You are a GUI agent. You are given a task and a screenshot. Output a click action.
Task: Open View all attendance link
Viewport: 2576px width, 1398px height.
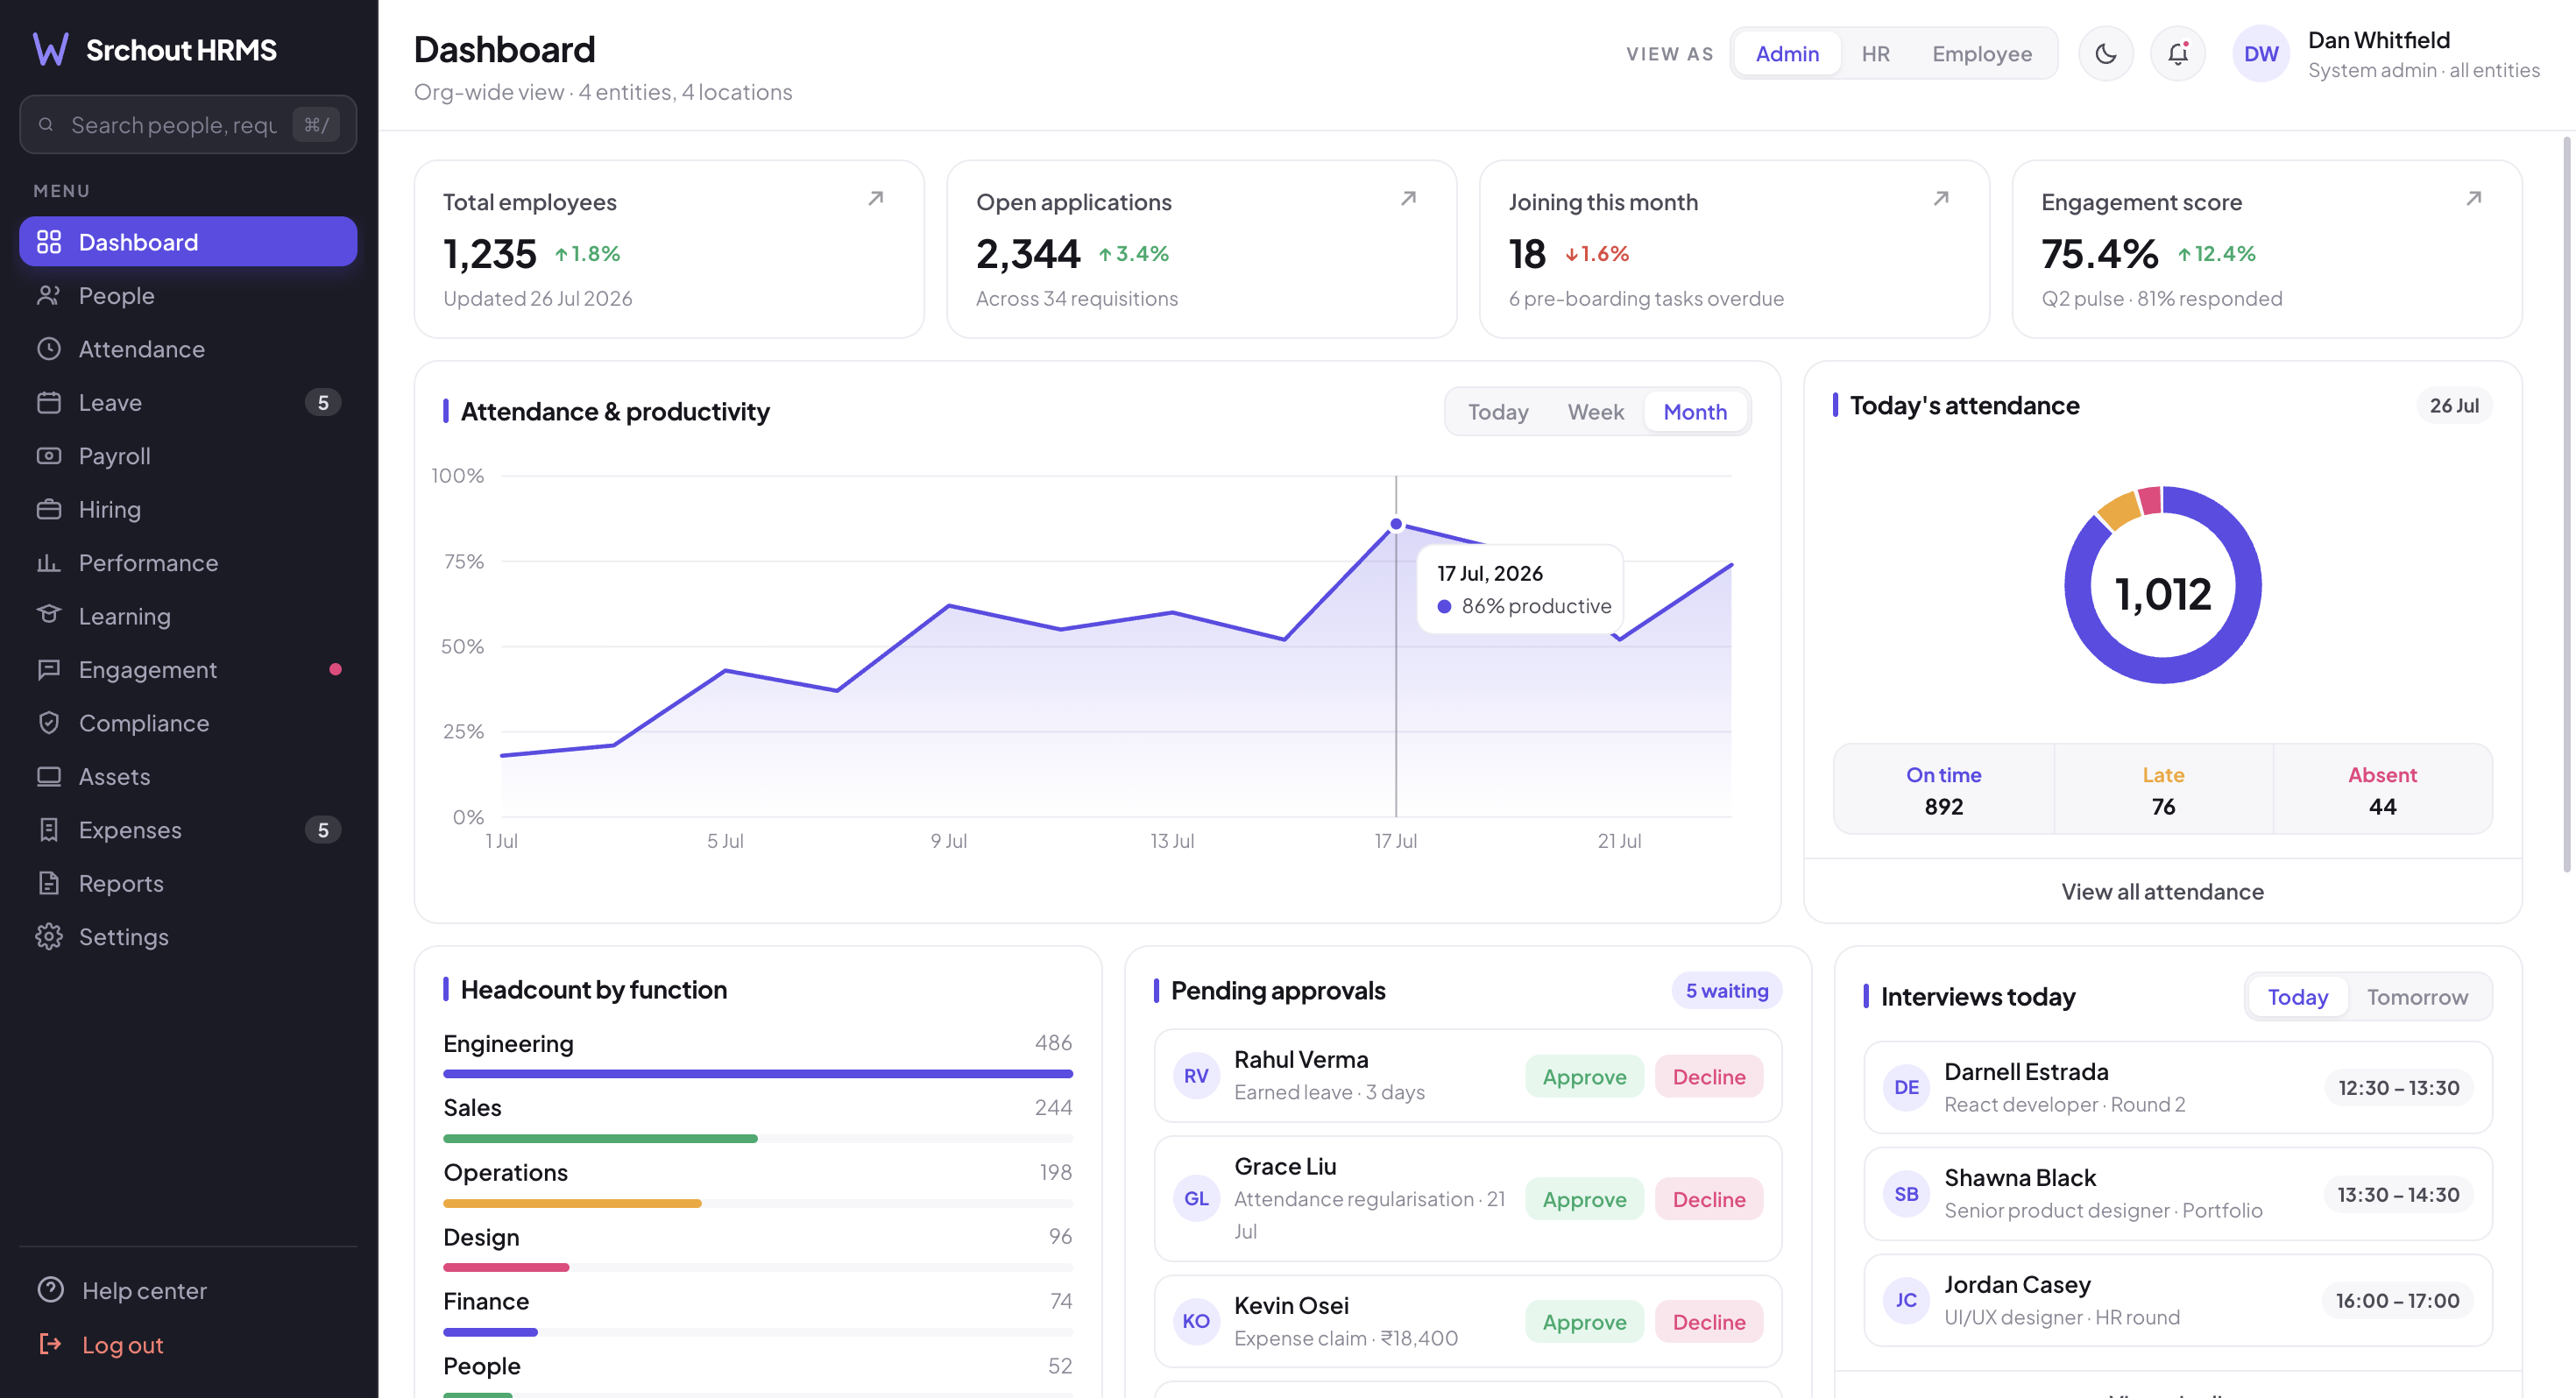coord(2162,891)
